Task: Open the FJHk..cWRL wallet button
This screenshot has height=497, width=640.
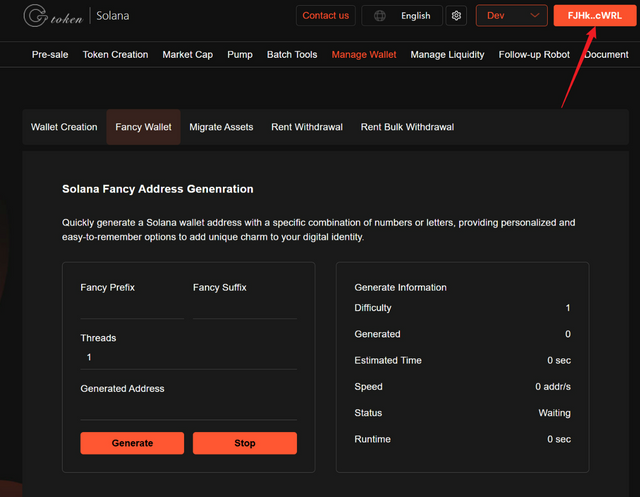Action: (x=594, y=16)
